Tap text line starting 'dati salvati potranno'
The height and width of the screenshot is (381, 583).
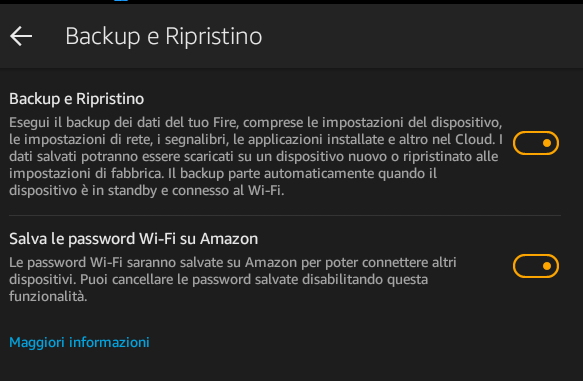[x=254, y=156]
